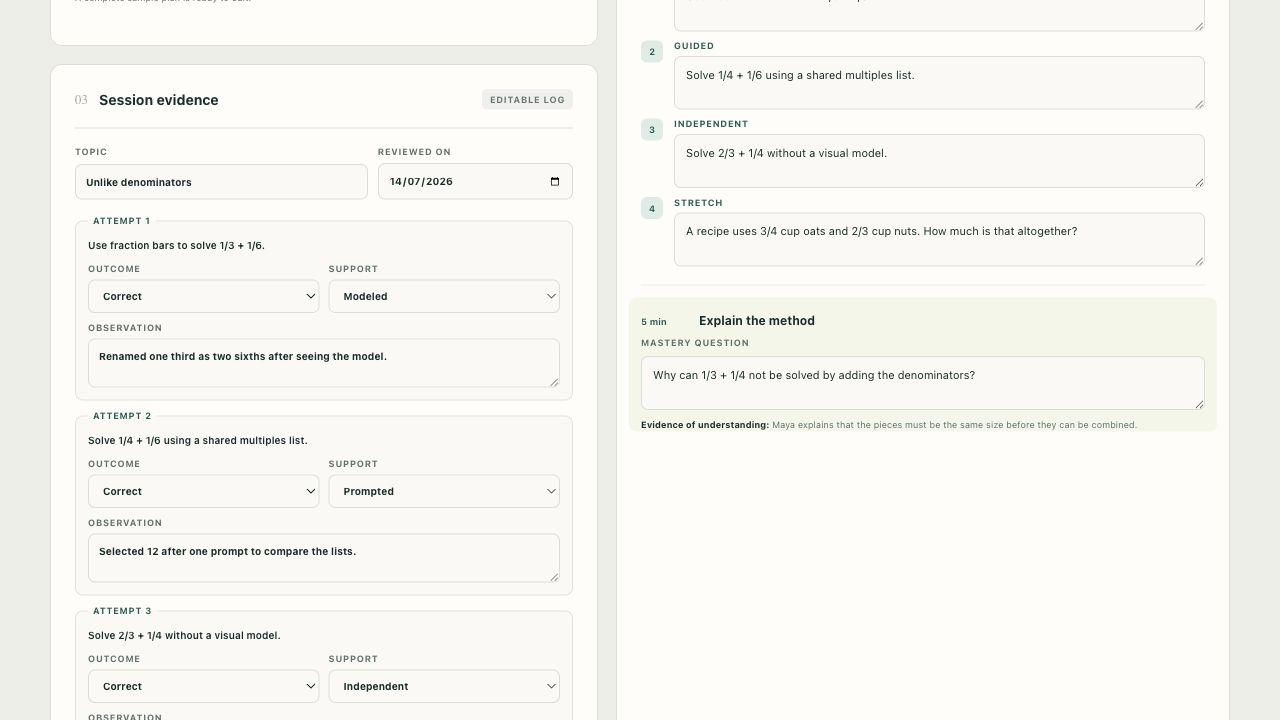The image size is (1280, 720).
Task: Click the step 4 number badge
Action: (652, 209)
